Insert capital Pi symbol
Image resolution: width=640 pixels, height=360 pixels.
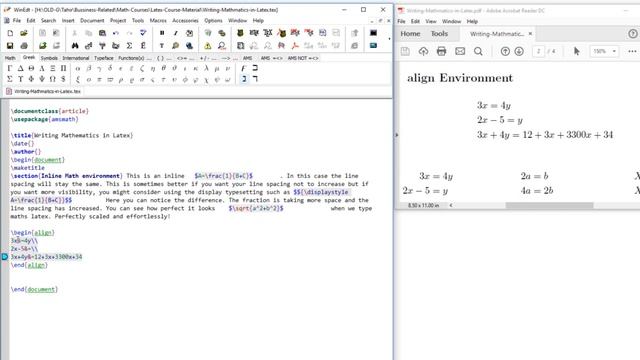click(63, 68)
